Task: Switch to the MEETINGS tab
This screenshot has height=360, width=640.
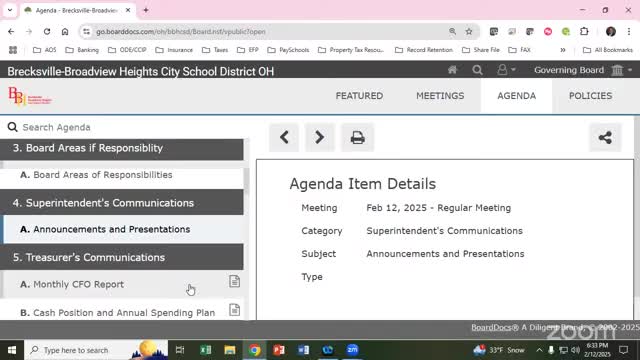Action: [440, 96]
